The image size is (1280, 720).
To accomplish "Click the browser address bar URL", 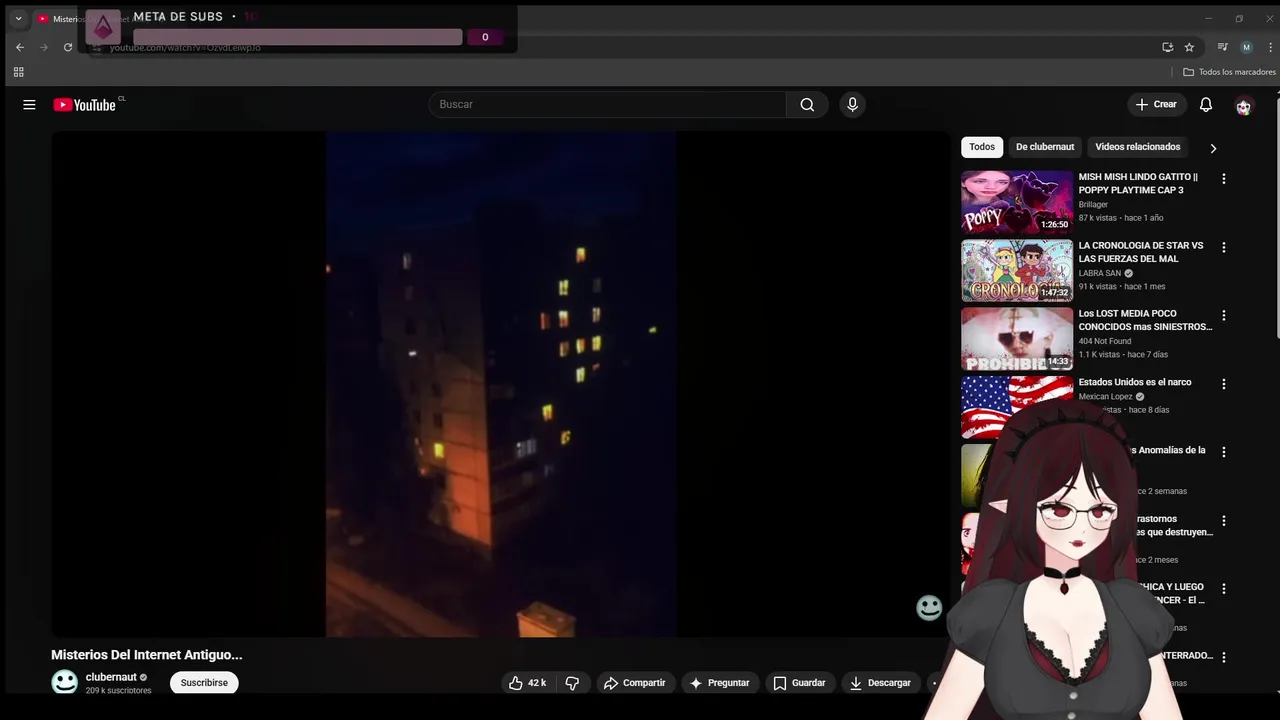I will coord(185,47).
